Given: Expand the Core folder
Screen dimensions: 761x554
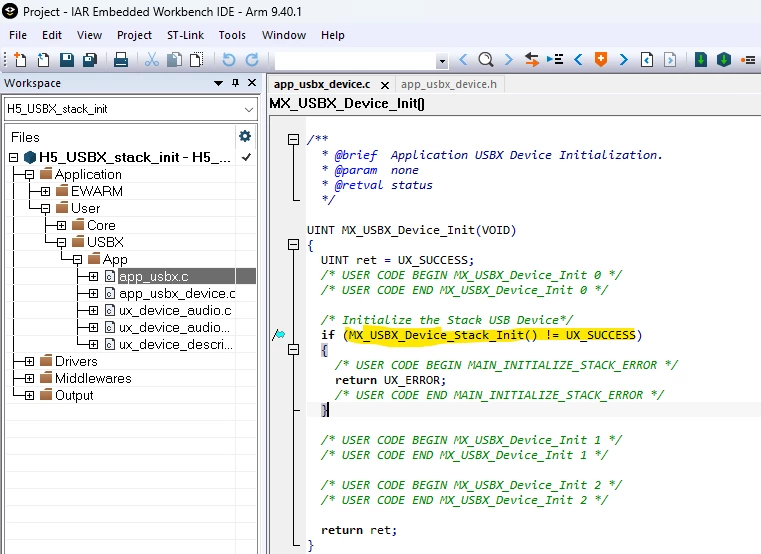Looking at the screenshot, I should [61, 225].
